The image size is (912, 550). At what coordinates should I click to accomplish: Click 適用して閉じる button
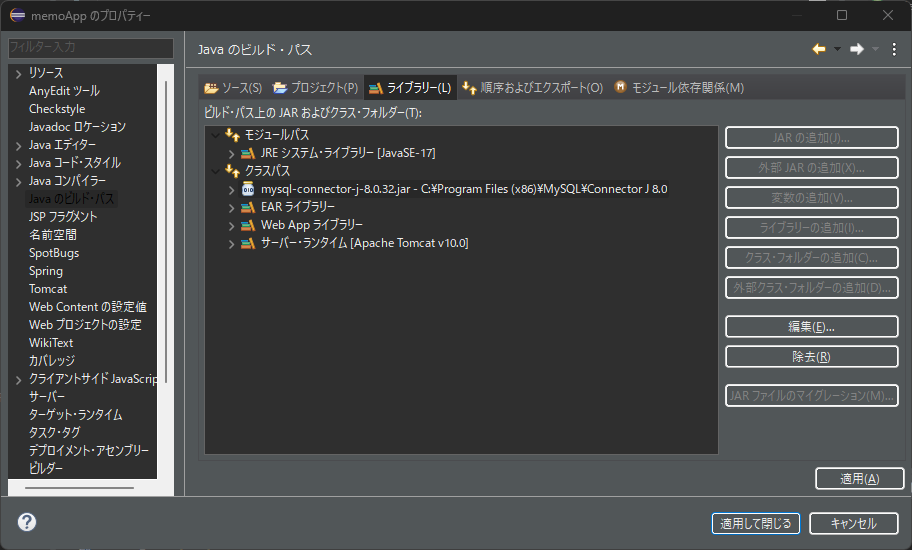coord(756,523)
